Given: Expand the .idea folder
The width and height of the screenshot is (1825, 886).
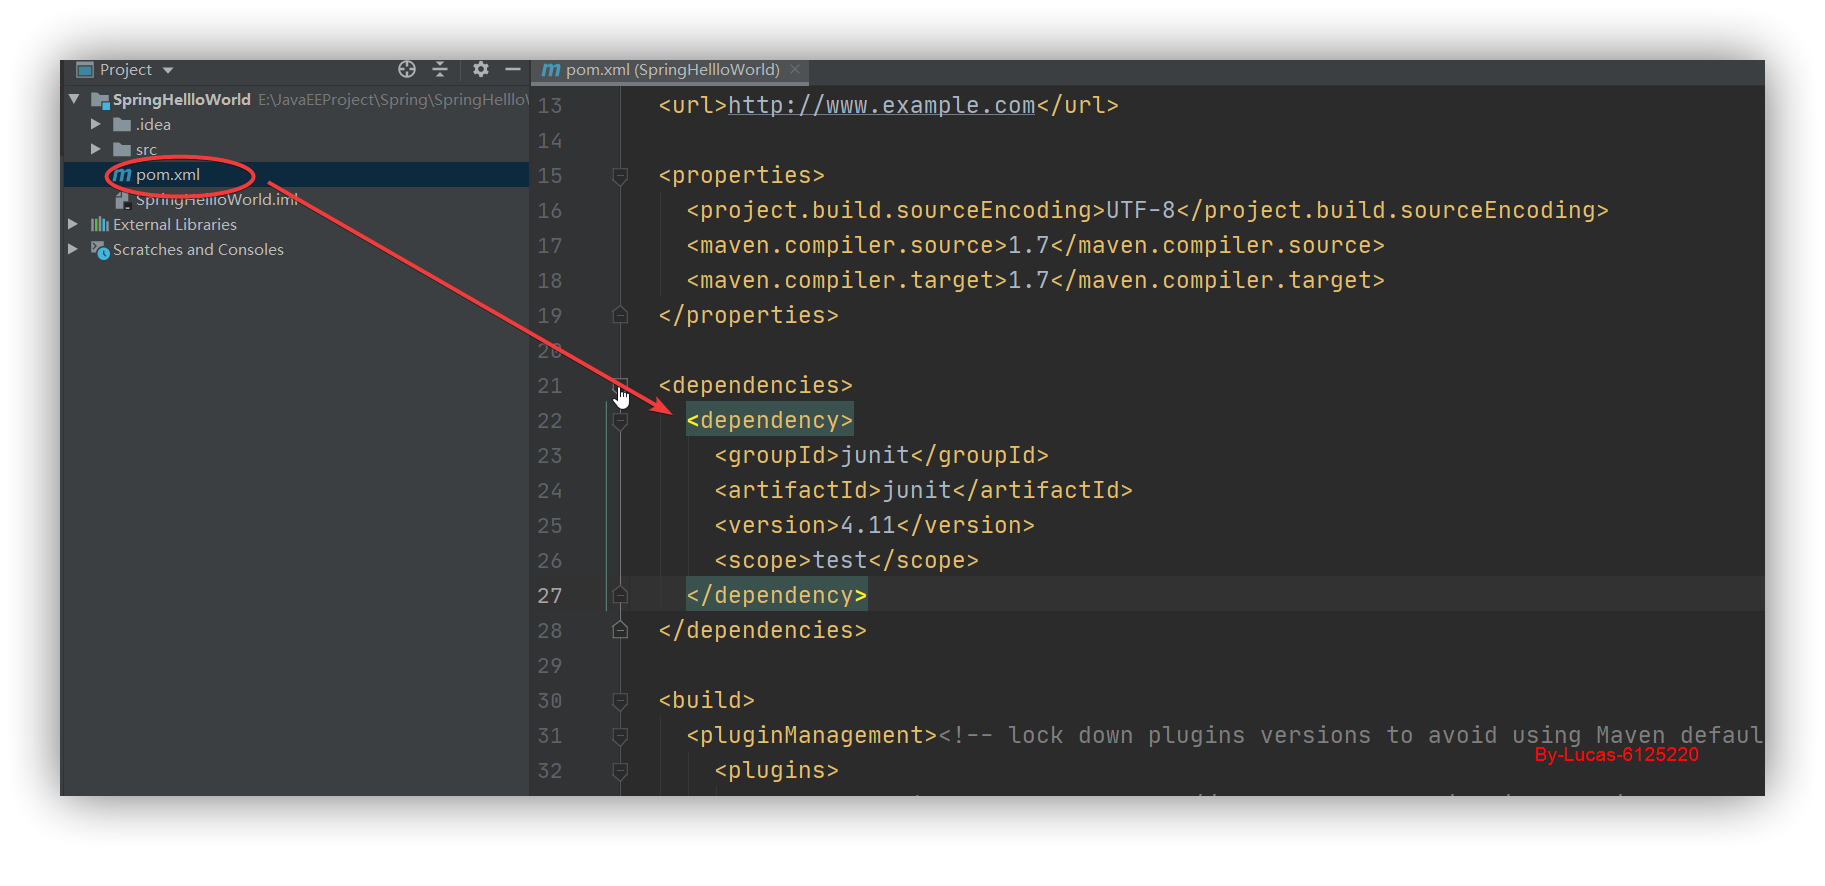Looking at the screenshot, I should 96,124.
